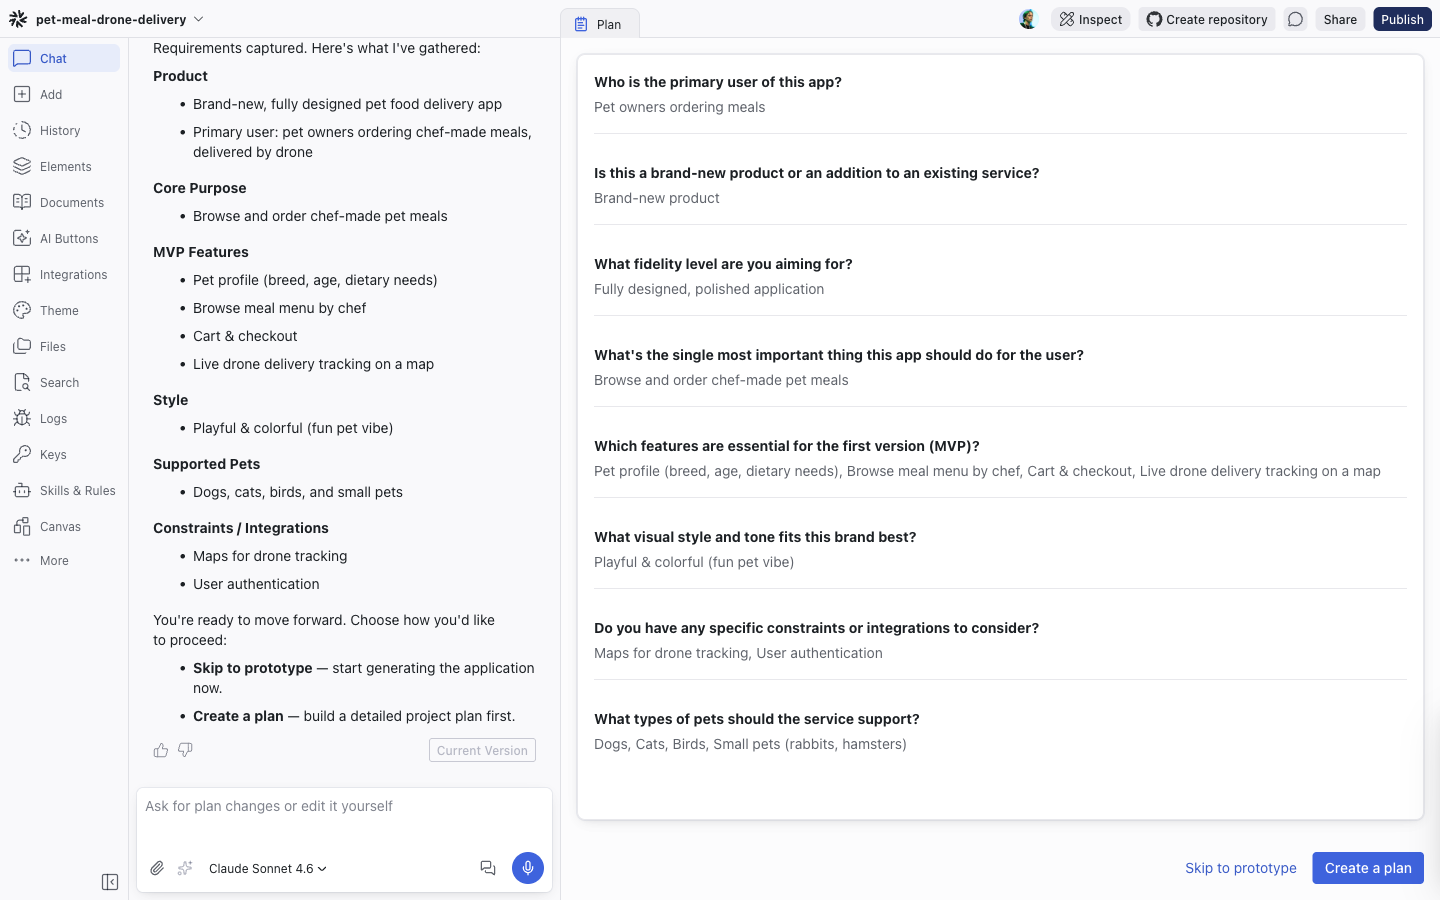Click the app logo in the top-left corner
The height and width of the screenshot is (900, 1440).
click(x=18, y=19)
